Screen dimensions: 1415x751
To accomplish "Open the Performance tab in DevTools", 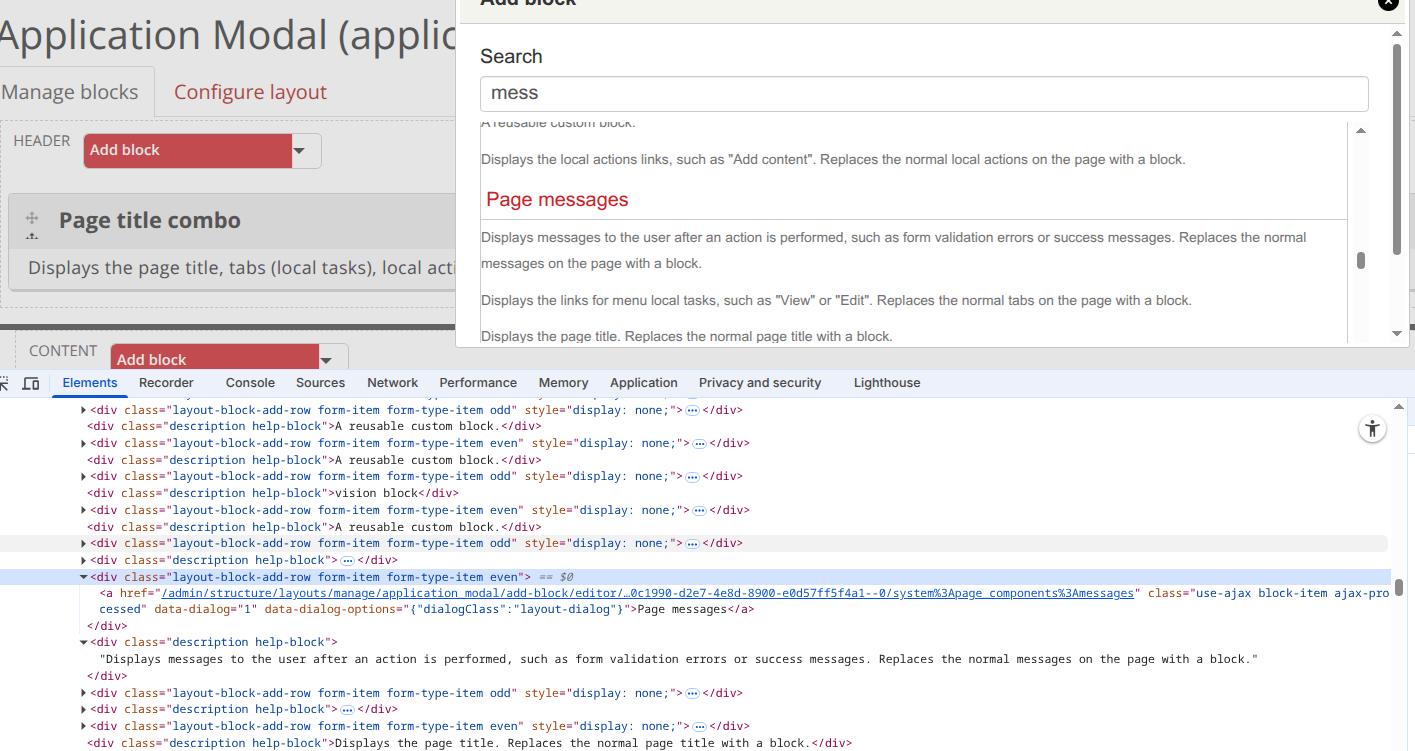I will 478,383.
